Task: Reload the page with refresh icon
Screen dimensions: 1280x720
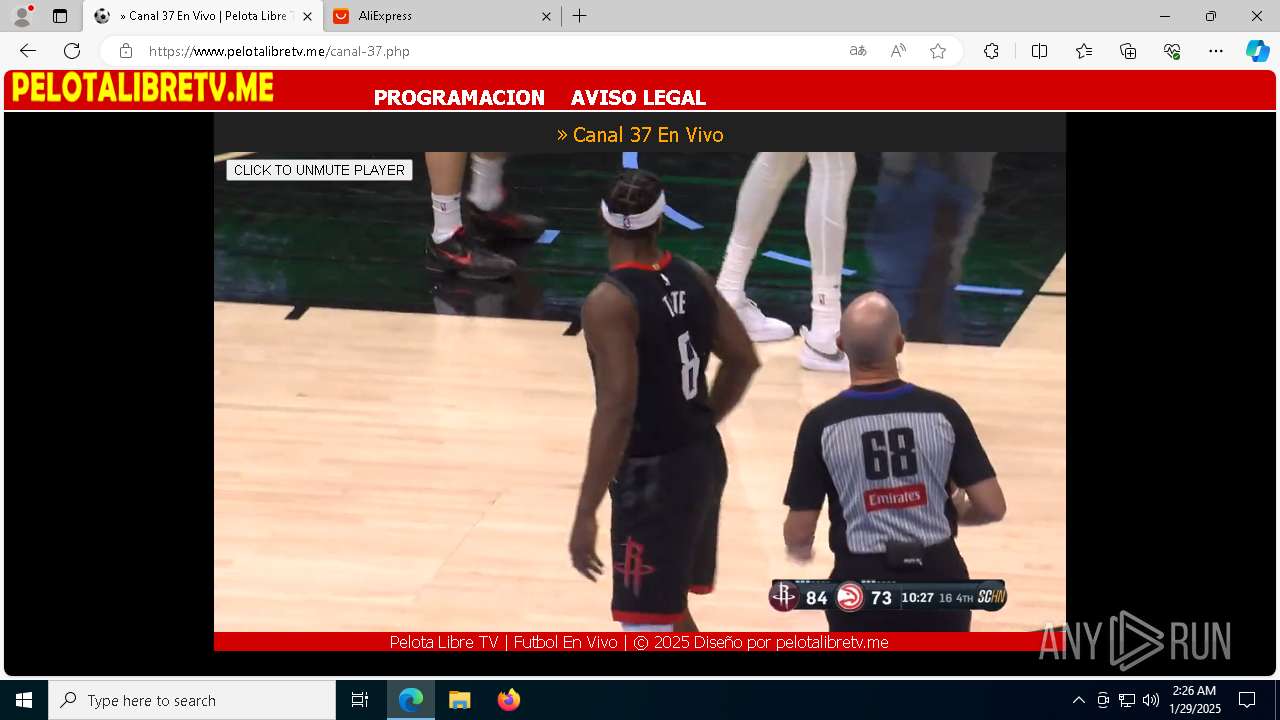Action: [72, 51]
